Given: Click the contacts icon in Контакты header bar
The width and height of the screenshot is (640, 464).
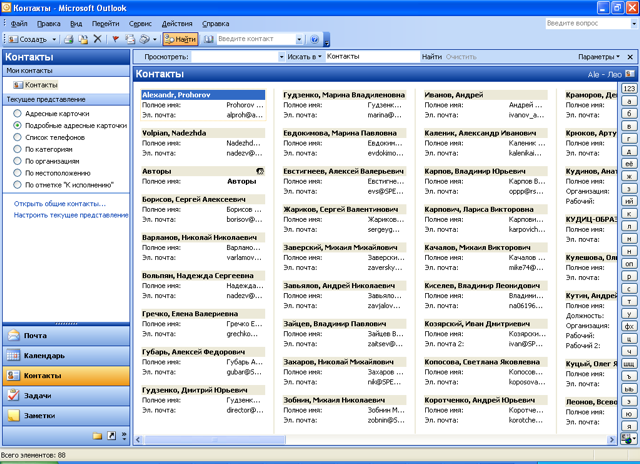Looking at the screenshot, I should coord(630,74).
